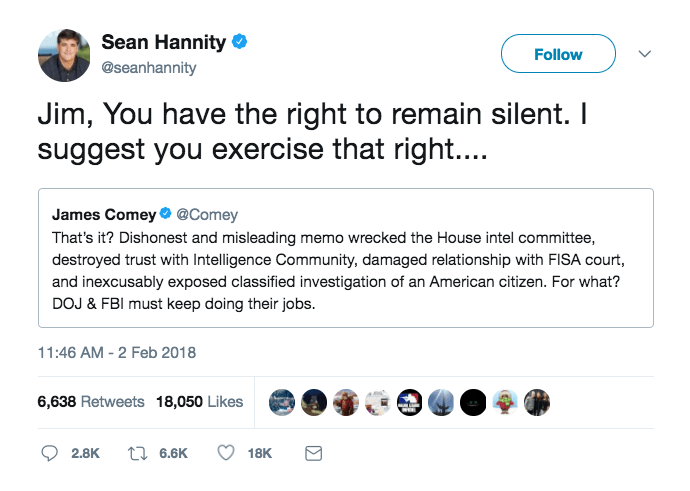Click the envelope direct message icon
This screenshot has height=491, width=690.
[314, 453]
